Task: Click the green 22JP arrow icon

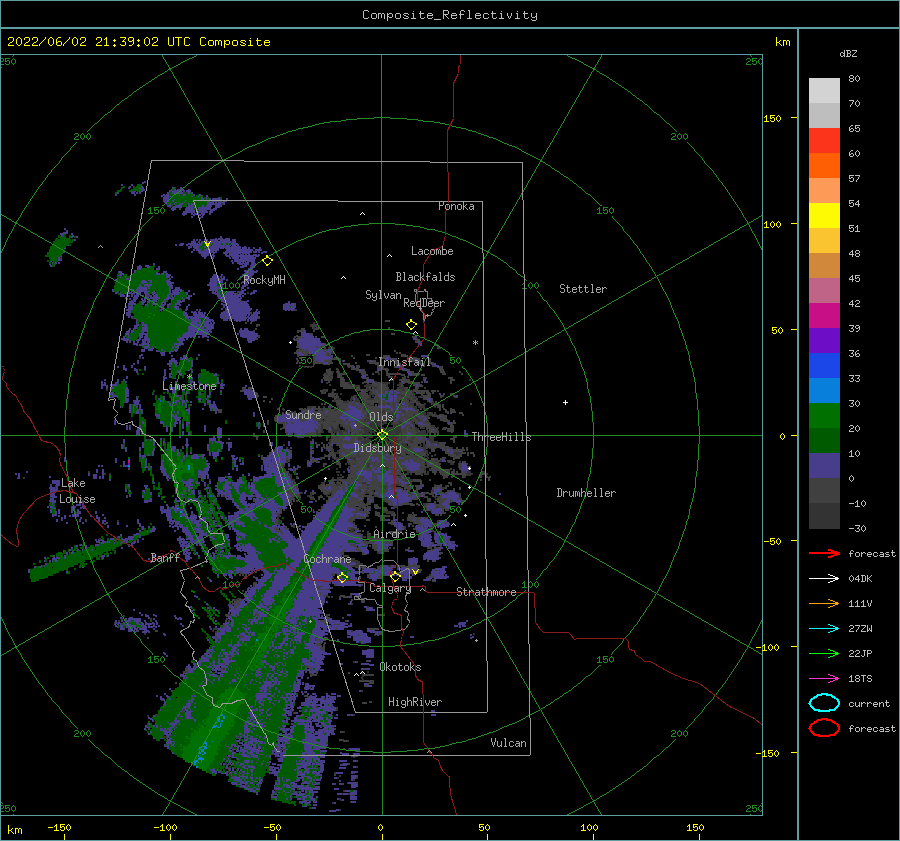Action: [x=824, y=653]
